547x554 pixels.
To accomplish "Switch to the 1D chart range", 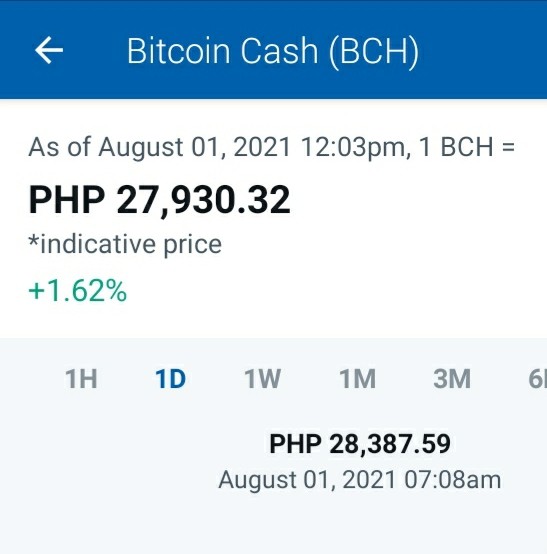I will (170, 379).
